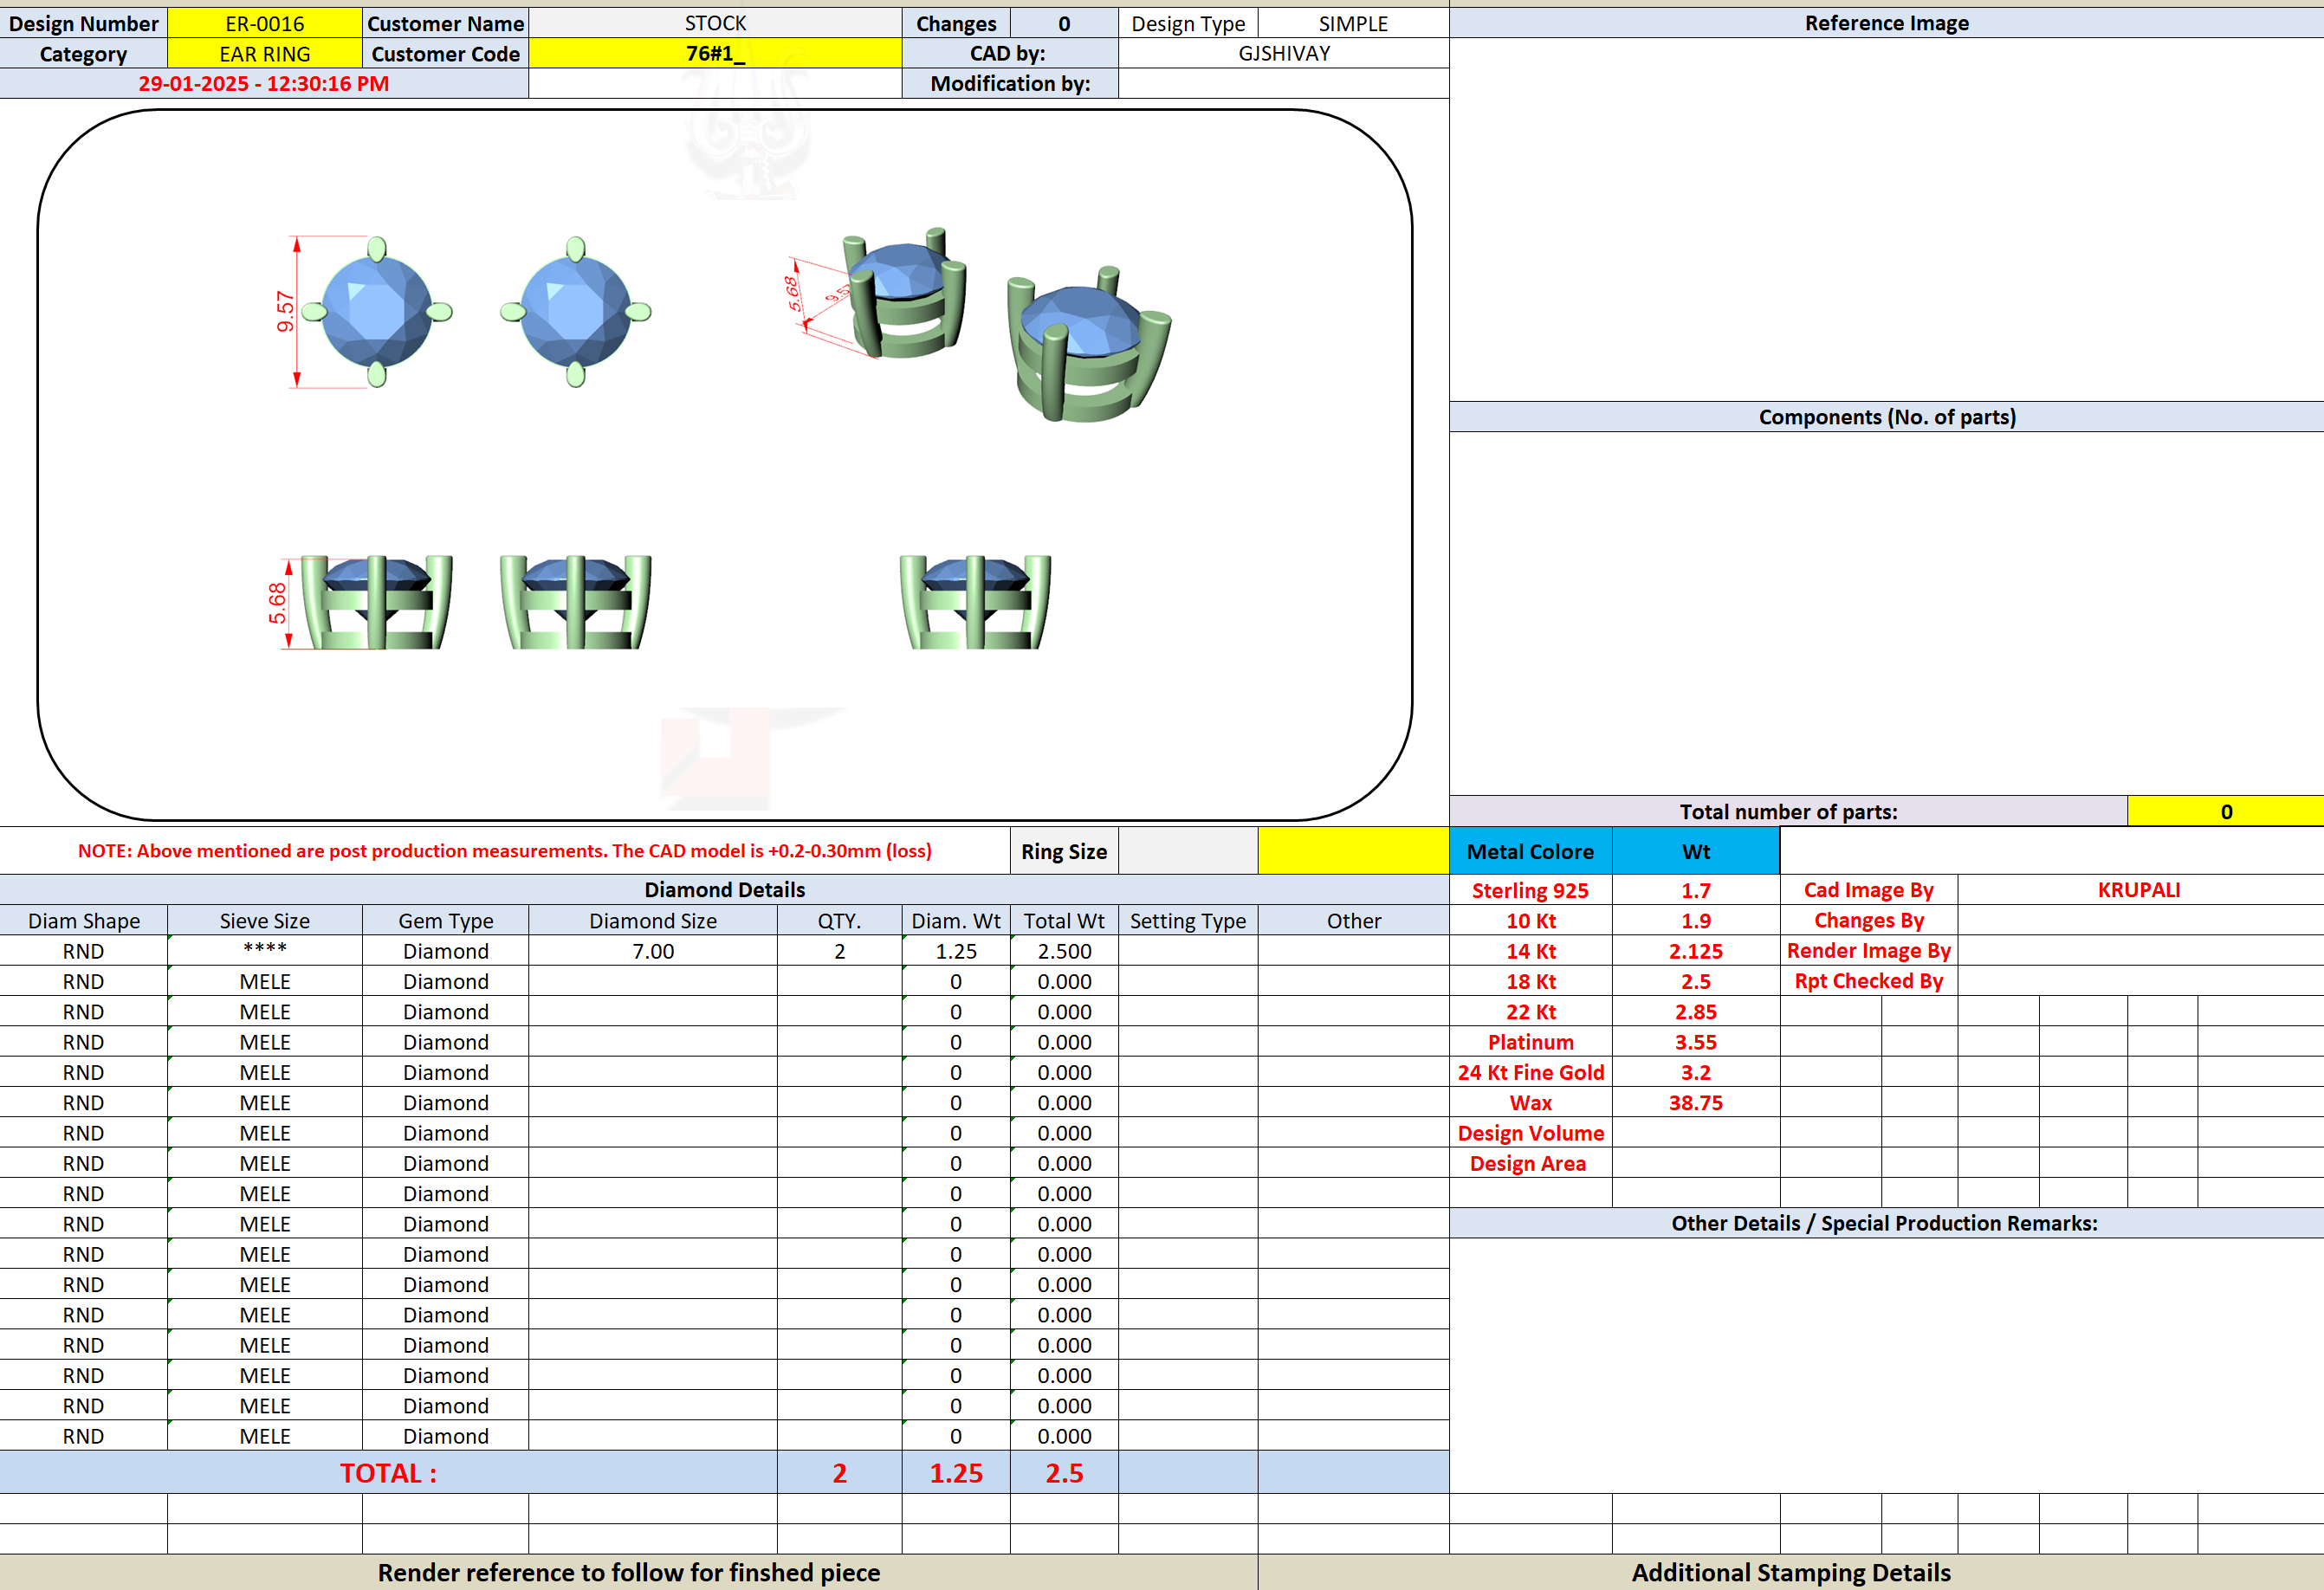Select the date stamp 29-01-2025 cell

tap(264, 83)
